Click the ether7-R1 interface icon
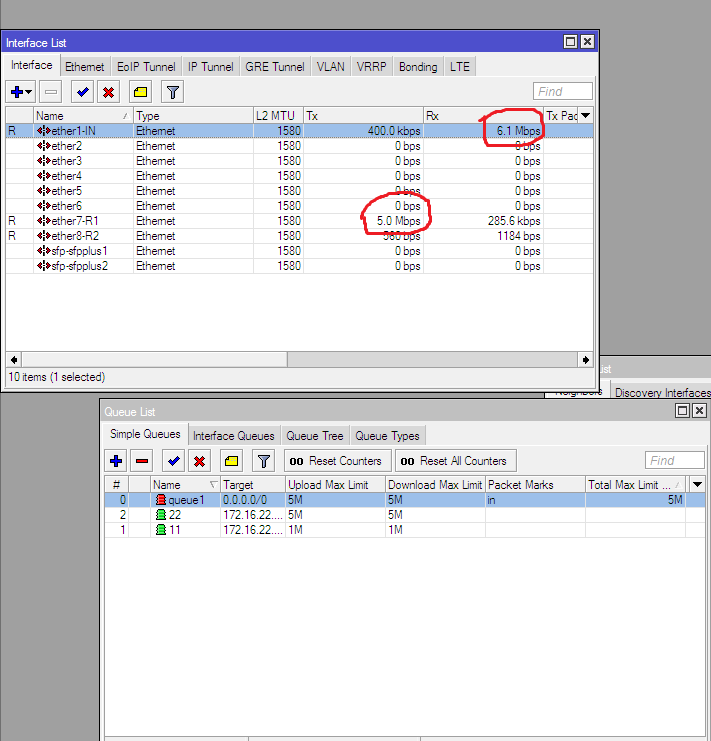 (x=43, y=221)
